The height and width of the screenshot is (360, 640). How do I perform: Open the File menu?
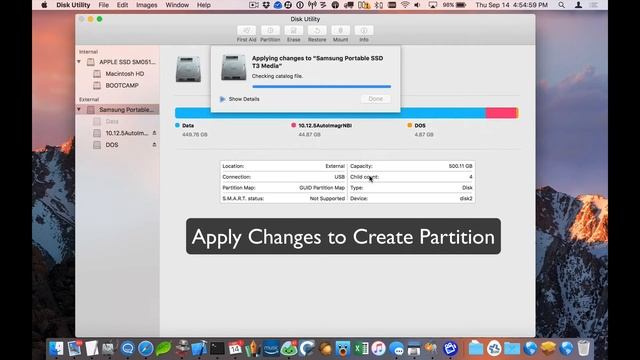click(x=104, y=5)
